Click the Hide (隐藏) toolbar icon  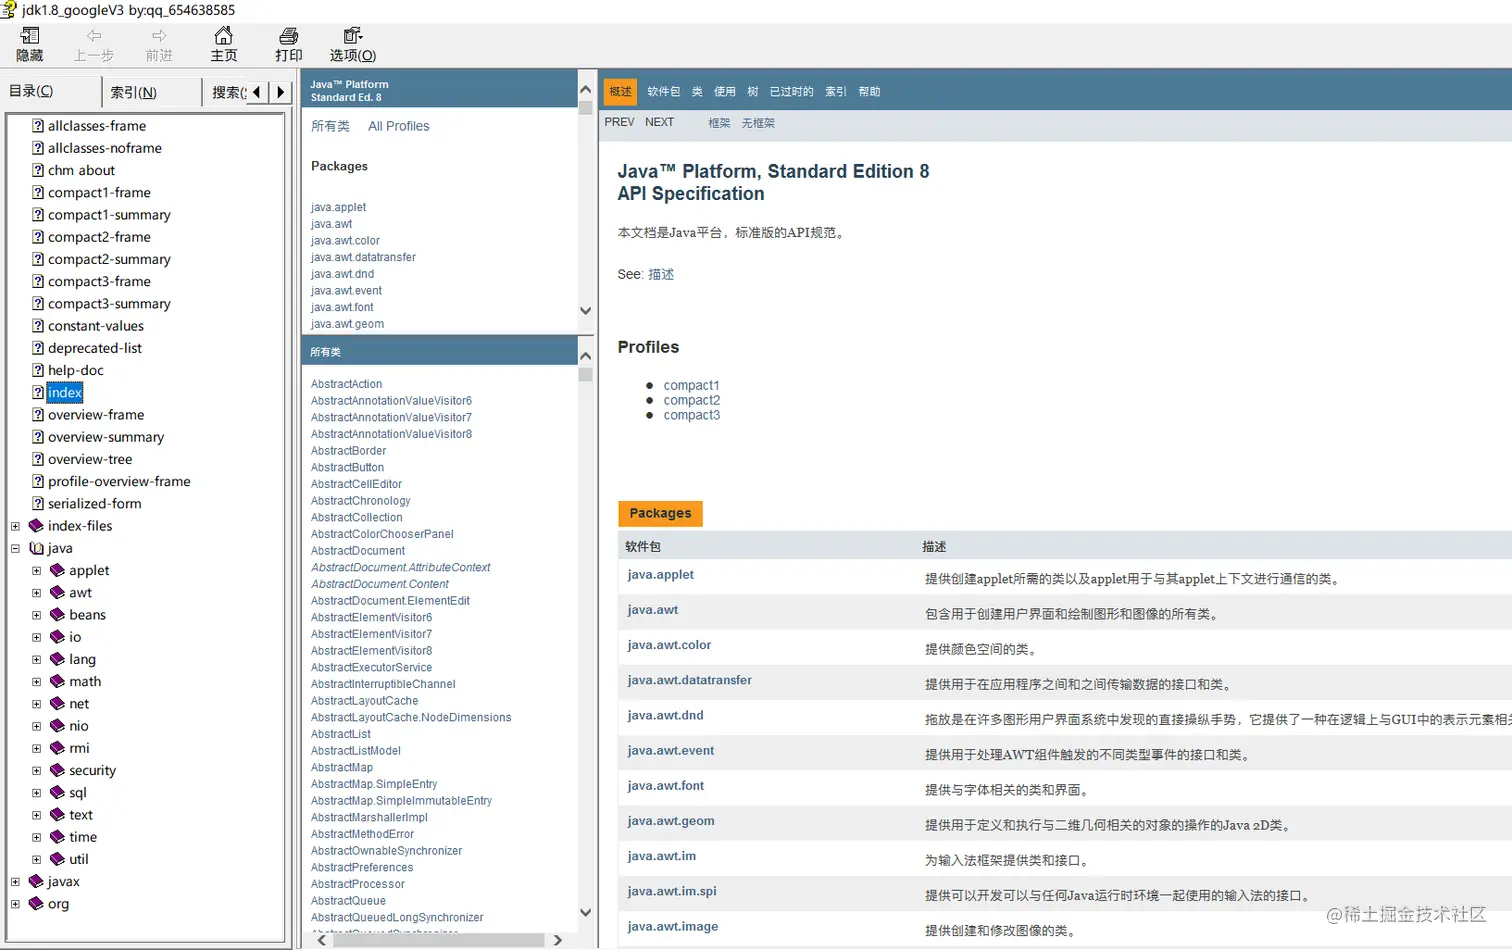coord(30,36)
